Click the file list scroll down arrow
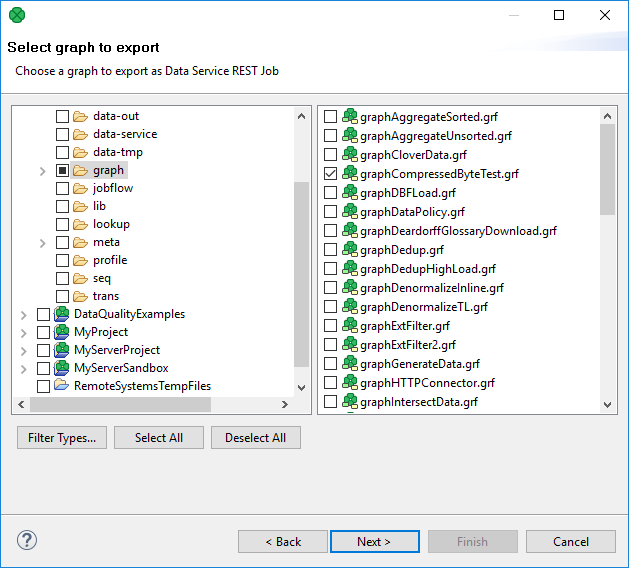This screenshot has width=629, height=568. [x=607, y=404]
